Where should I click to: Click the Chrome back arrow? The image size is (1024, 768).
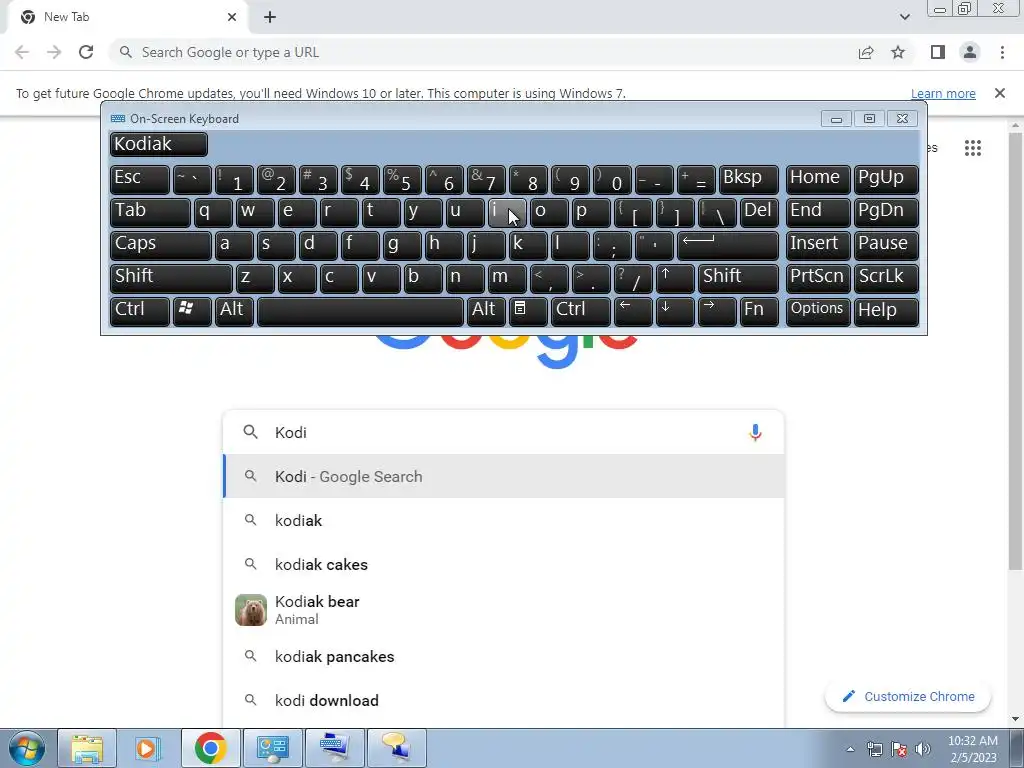tap(22, 52)
